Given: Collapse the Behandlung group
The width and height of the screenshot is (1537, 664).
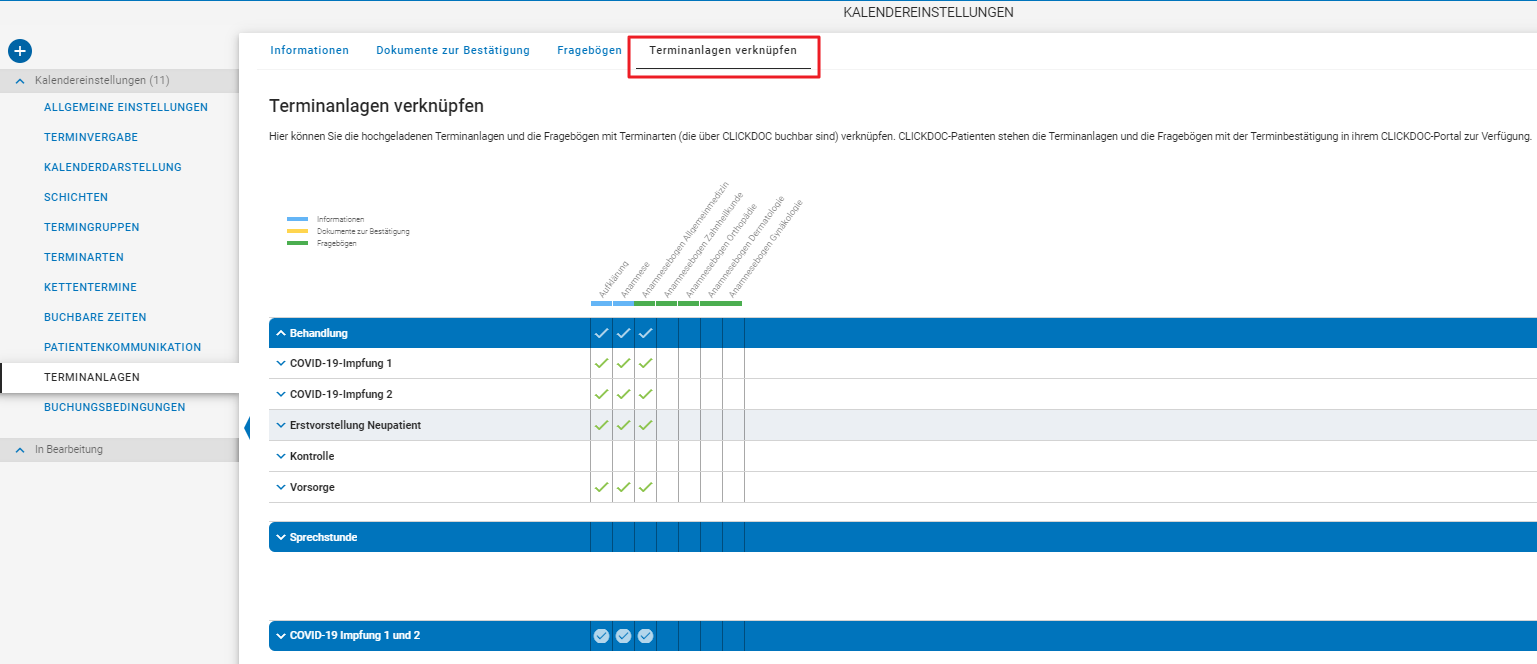Looking at the screenshot, I should [x=281, y=333].
